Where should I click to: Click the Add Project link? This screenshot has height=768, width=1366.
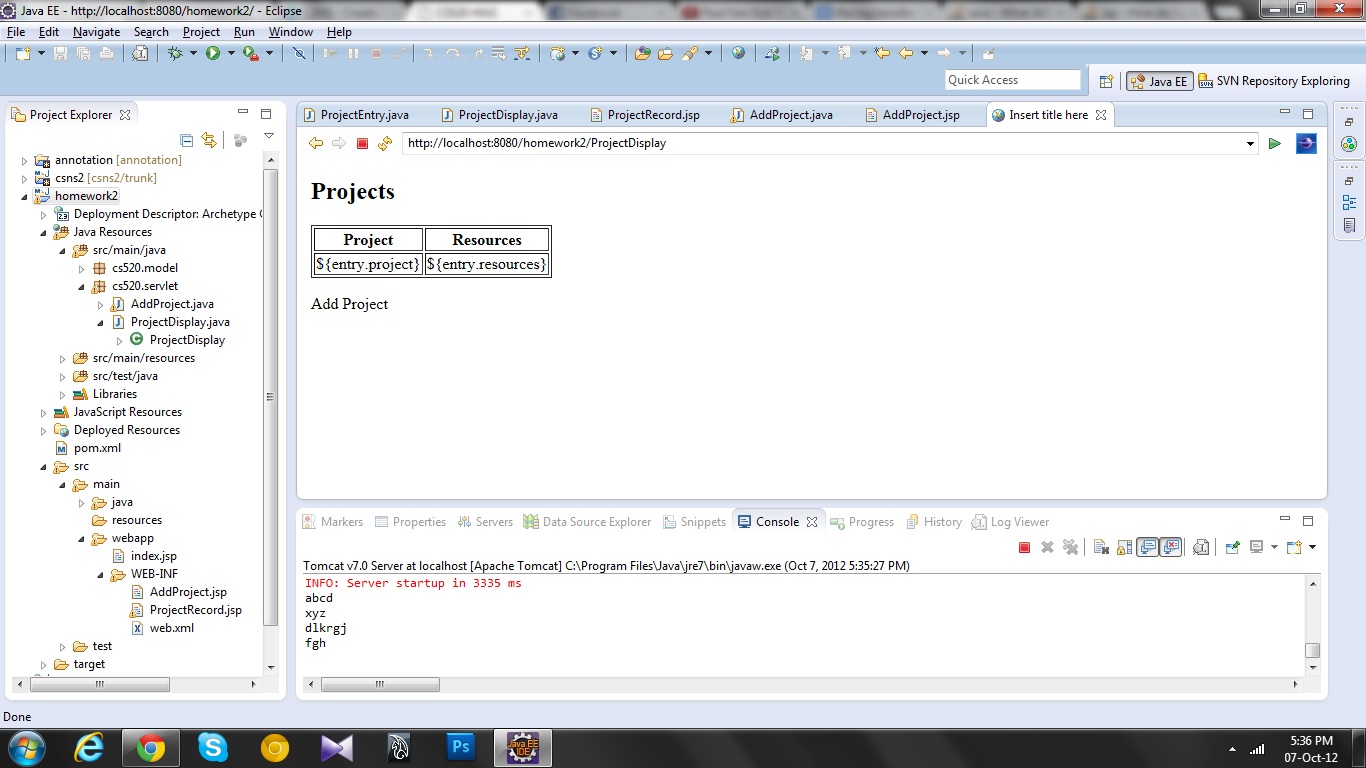coord(349,304)
